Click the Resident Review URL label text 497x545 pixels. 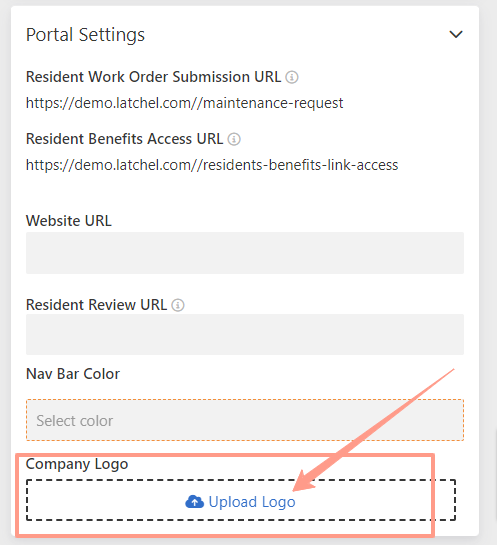pos(97,305)
